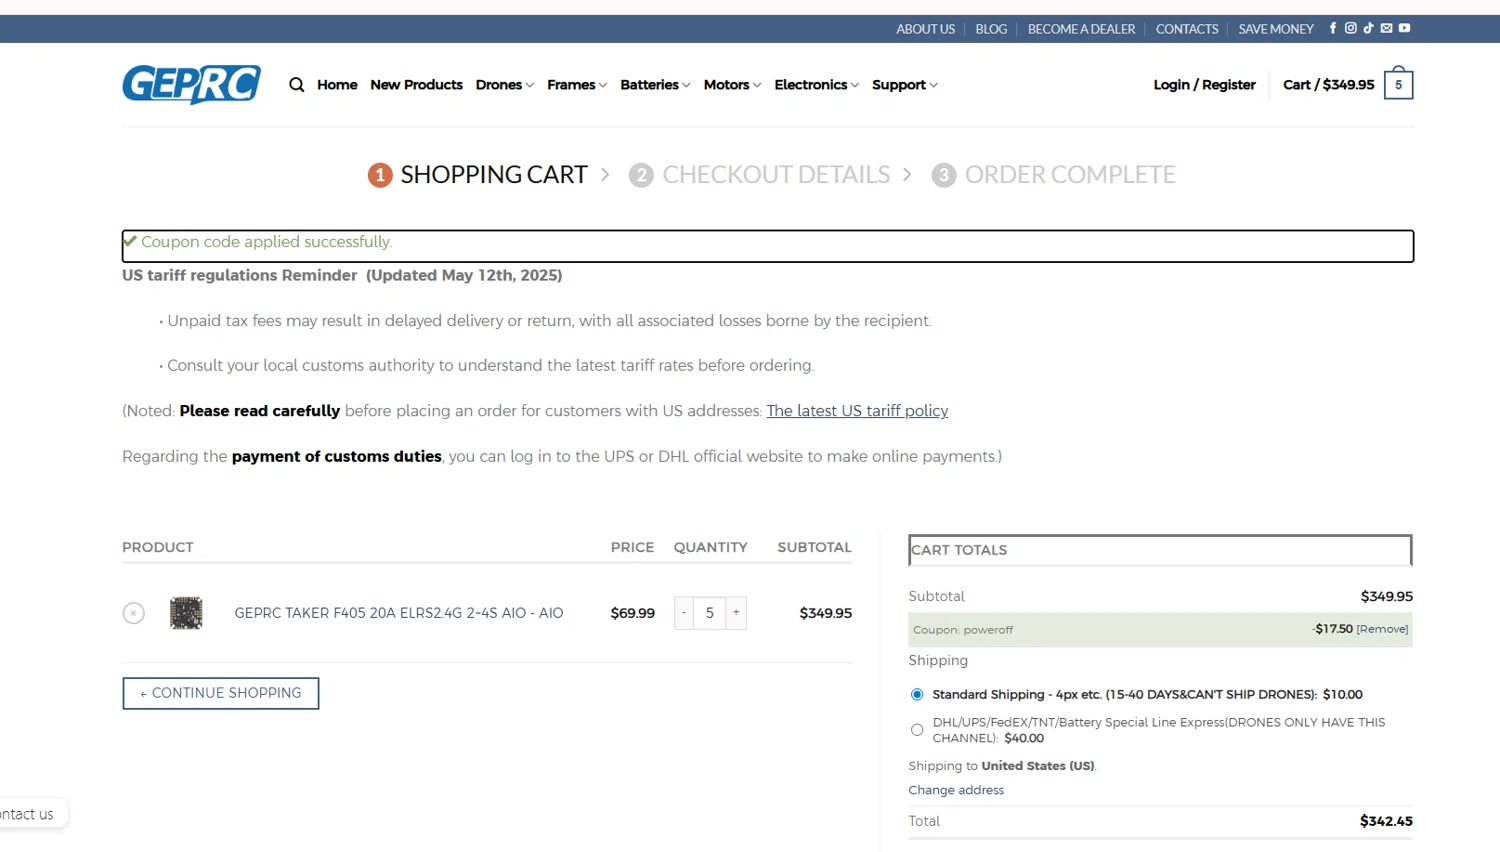Expand the Frames dropdown menu
Viewport: 1500px width, 852px height.
tap(577, 85)
